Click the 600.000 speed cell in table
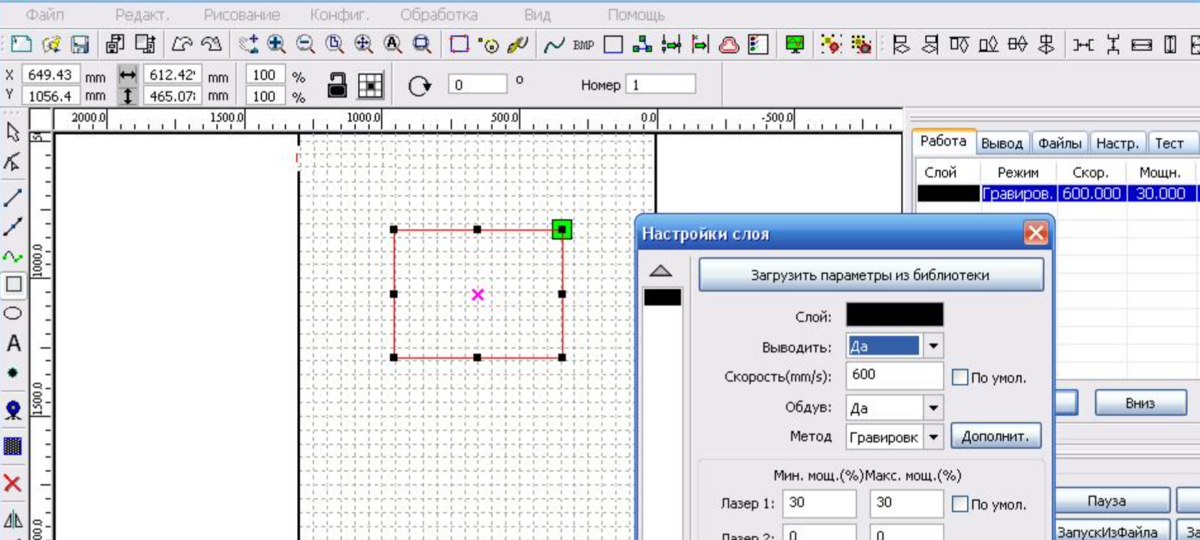 tap(1091, 194)
